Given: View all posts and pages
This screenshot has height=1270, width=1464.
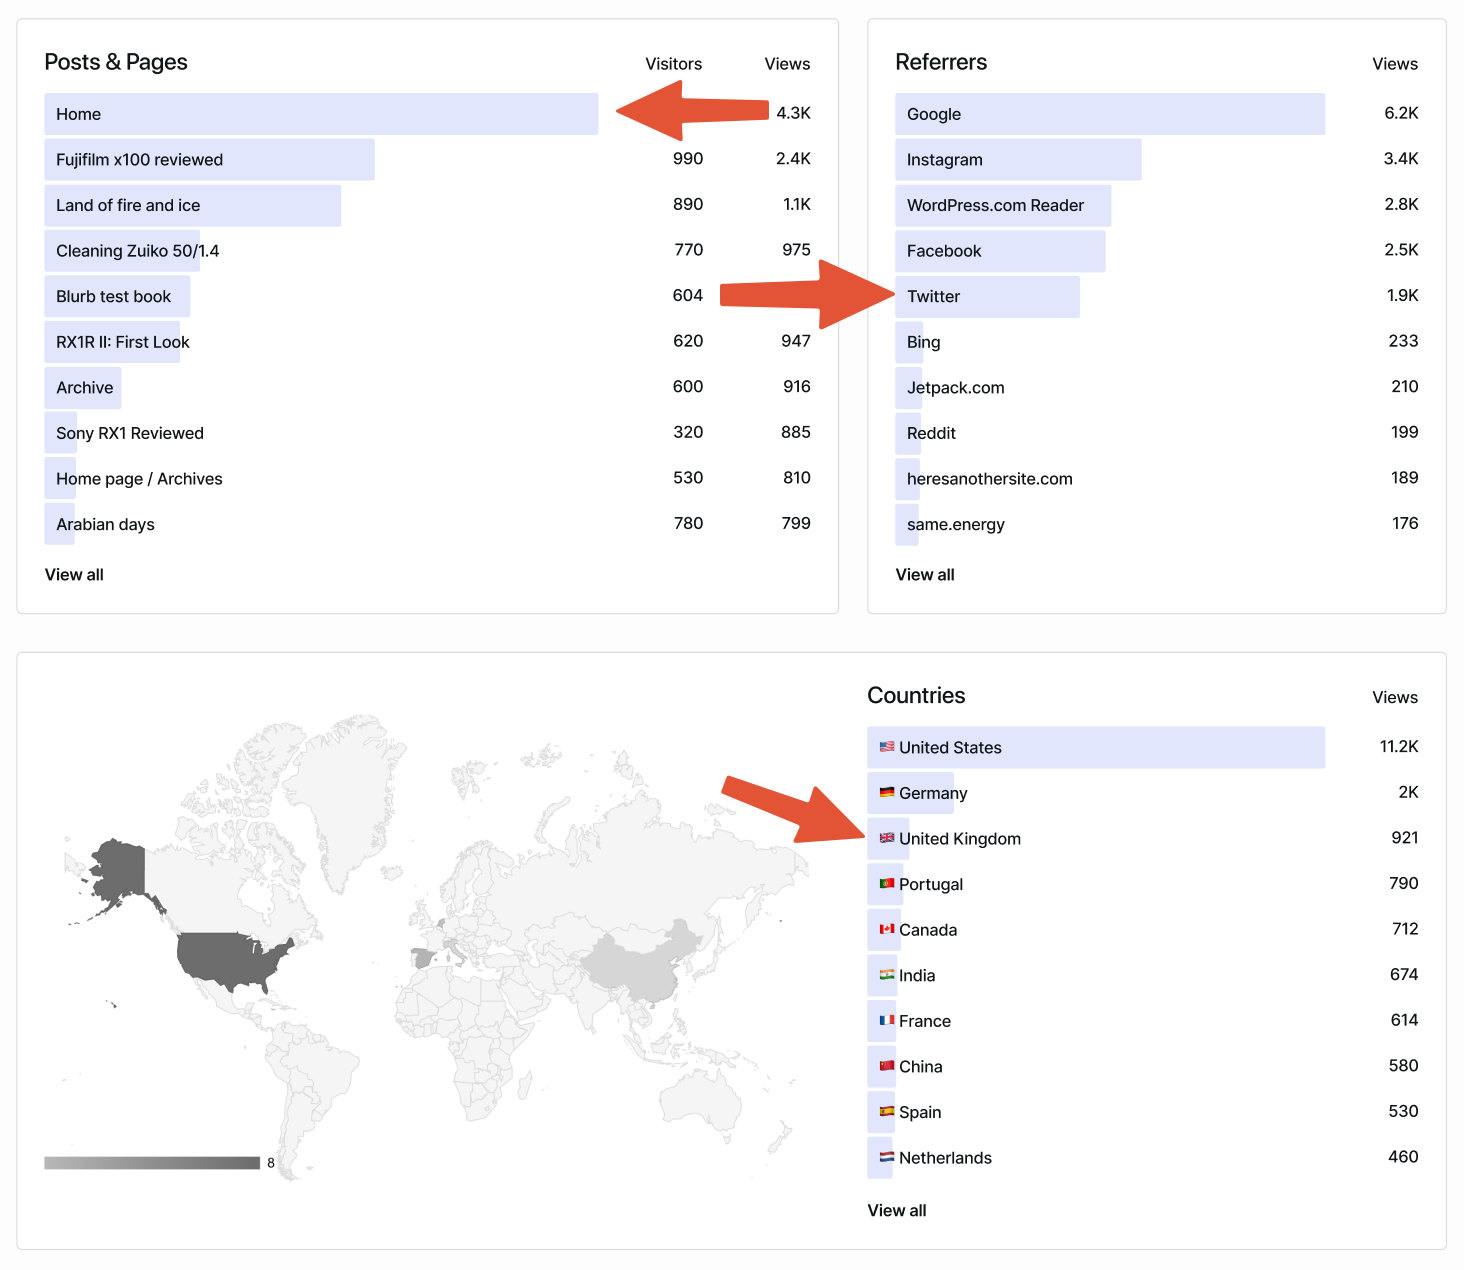Looking at the screenshot, I should click(74, 574).
